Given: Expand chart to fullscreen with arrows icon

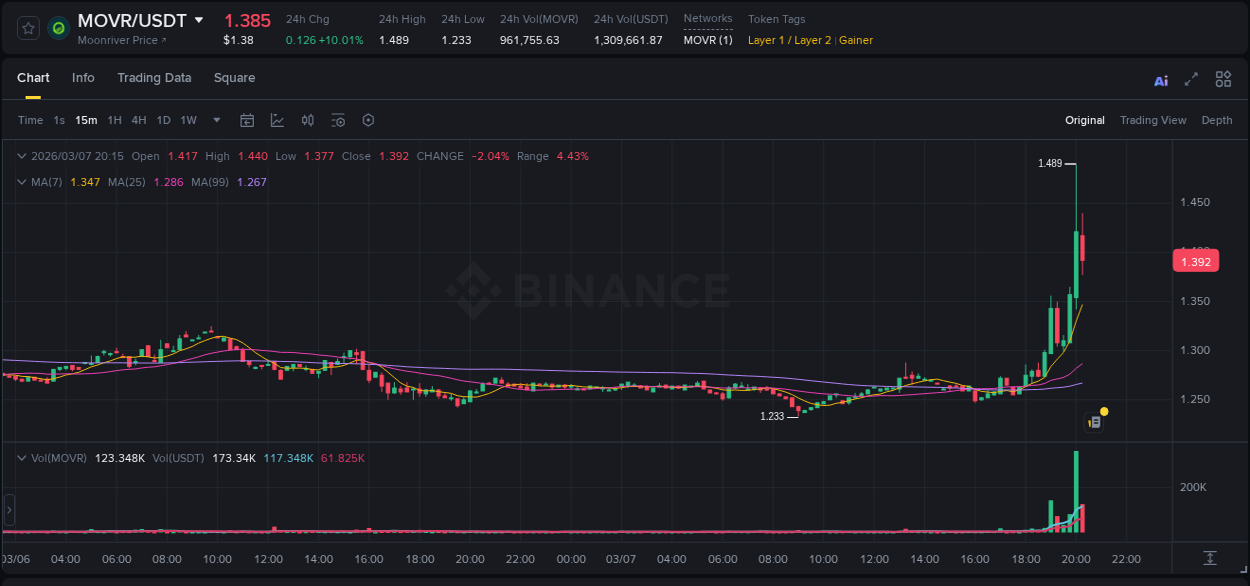Looking at the screenshot, I should (1189, 79).
